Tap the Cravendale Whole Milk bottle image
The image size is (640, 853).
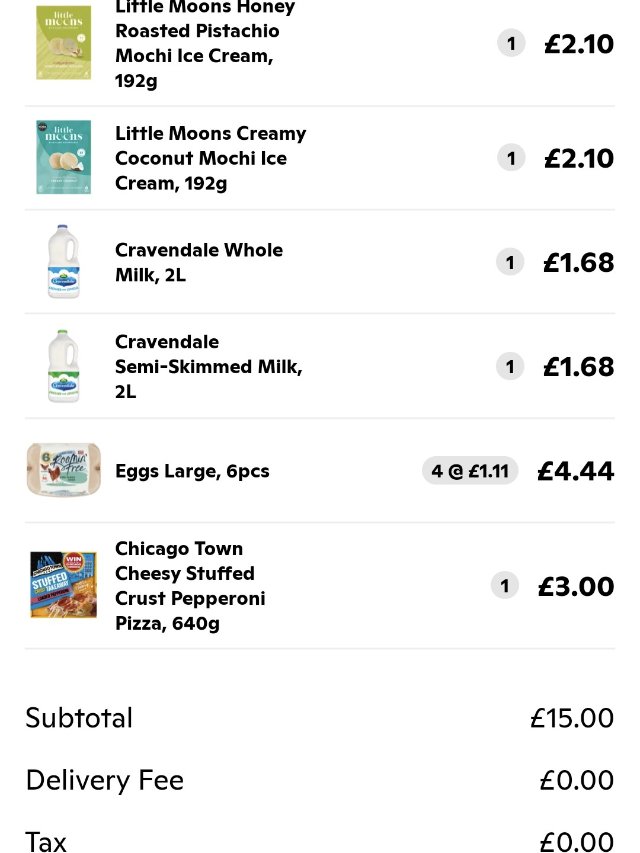63,262
